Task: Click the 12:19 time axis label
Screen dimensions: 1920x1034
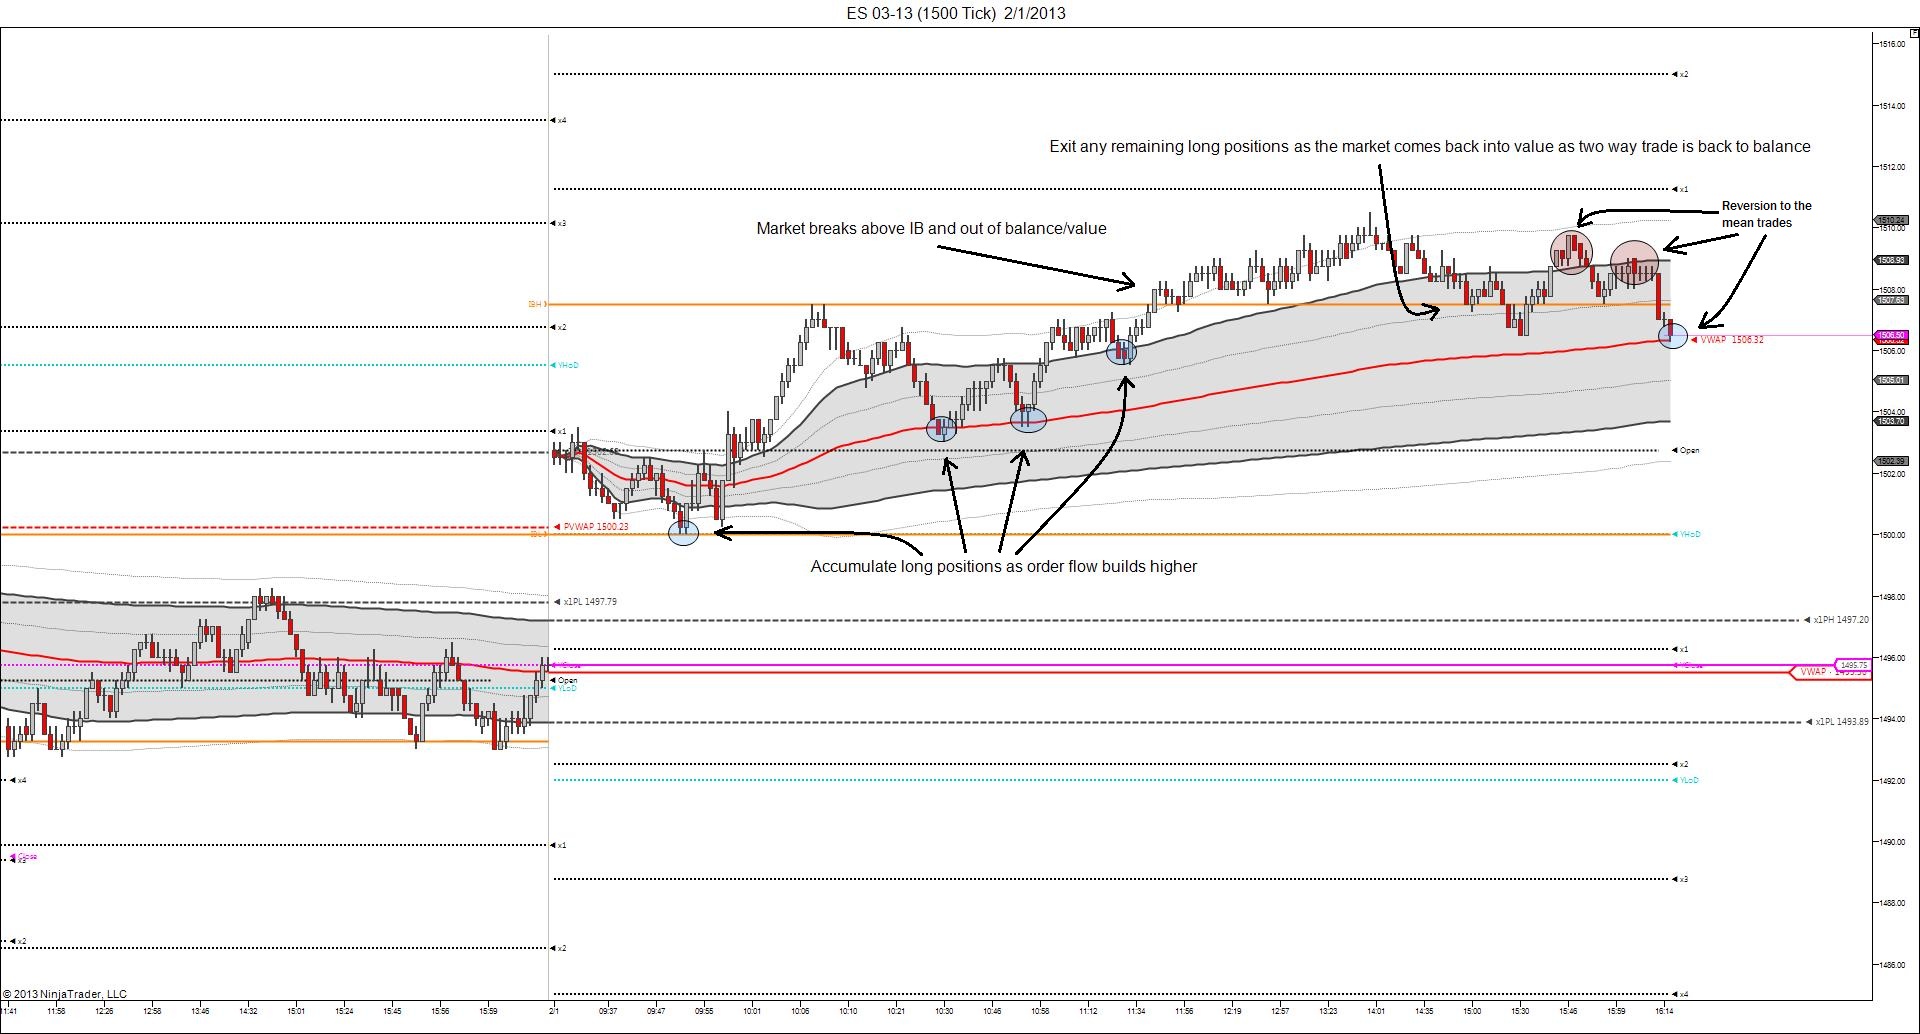Action: 1232,1011
